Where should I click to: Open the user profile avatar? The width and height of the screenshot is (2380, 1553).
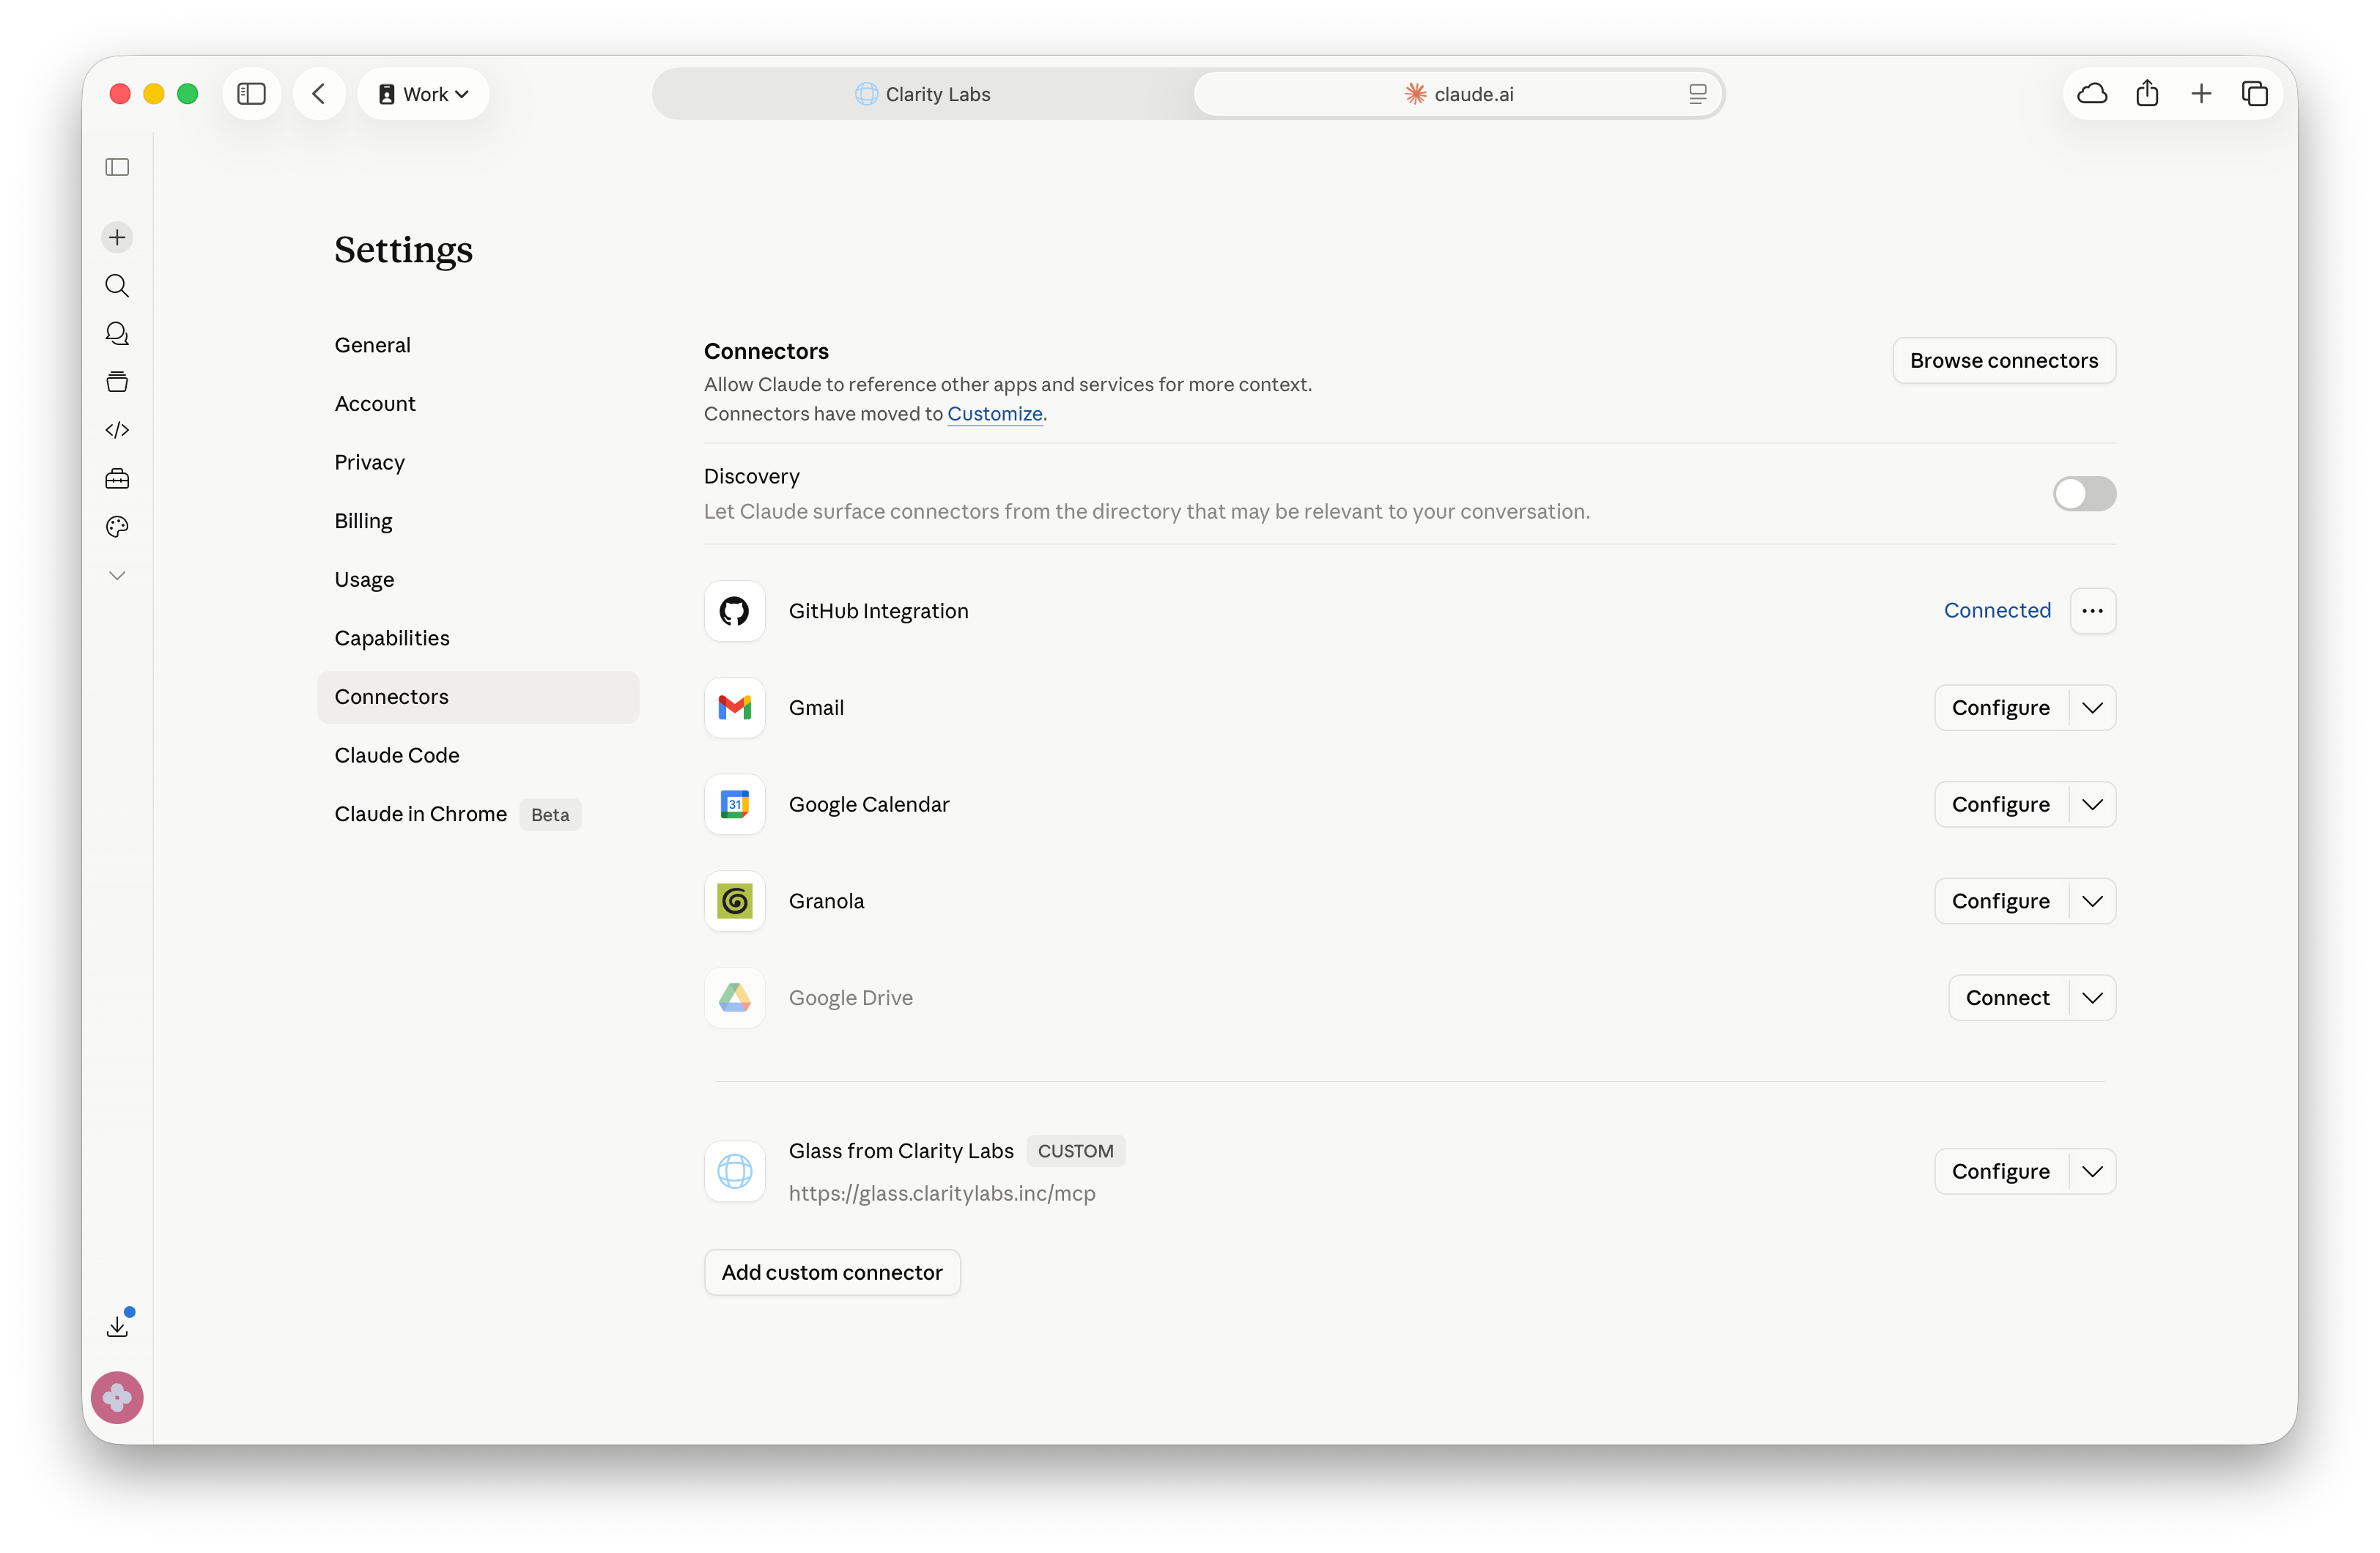pyautogui.click(x=117, y=1397)
